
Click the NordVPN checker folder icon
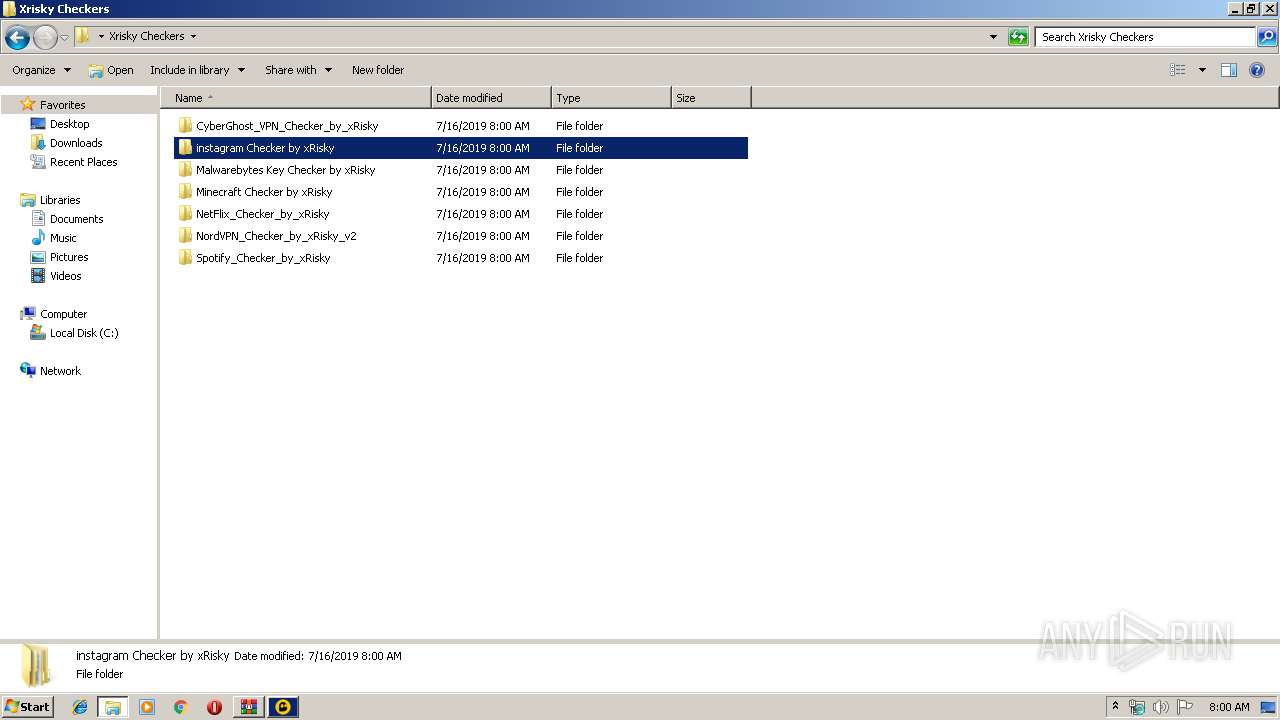tap(185, 236)
